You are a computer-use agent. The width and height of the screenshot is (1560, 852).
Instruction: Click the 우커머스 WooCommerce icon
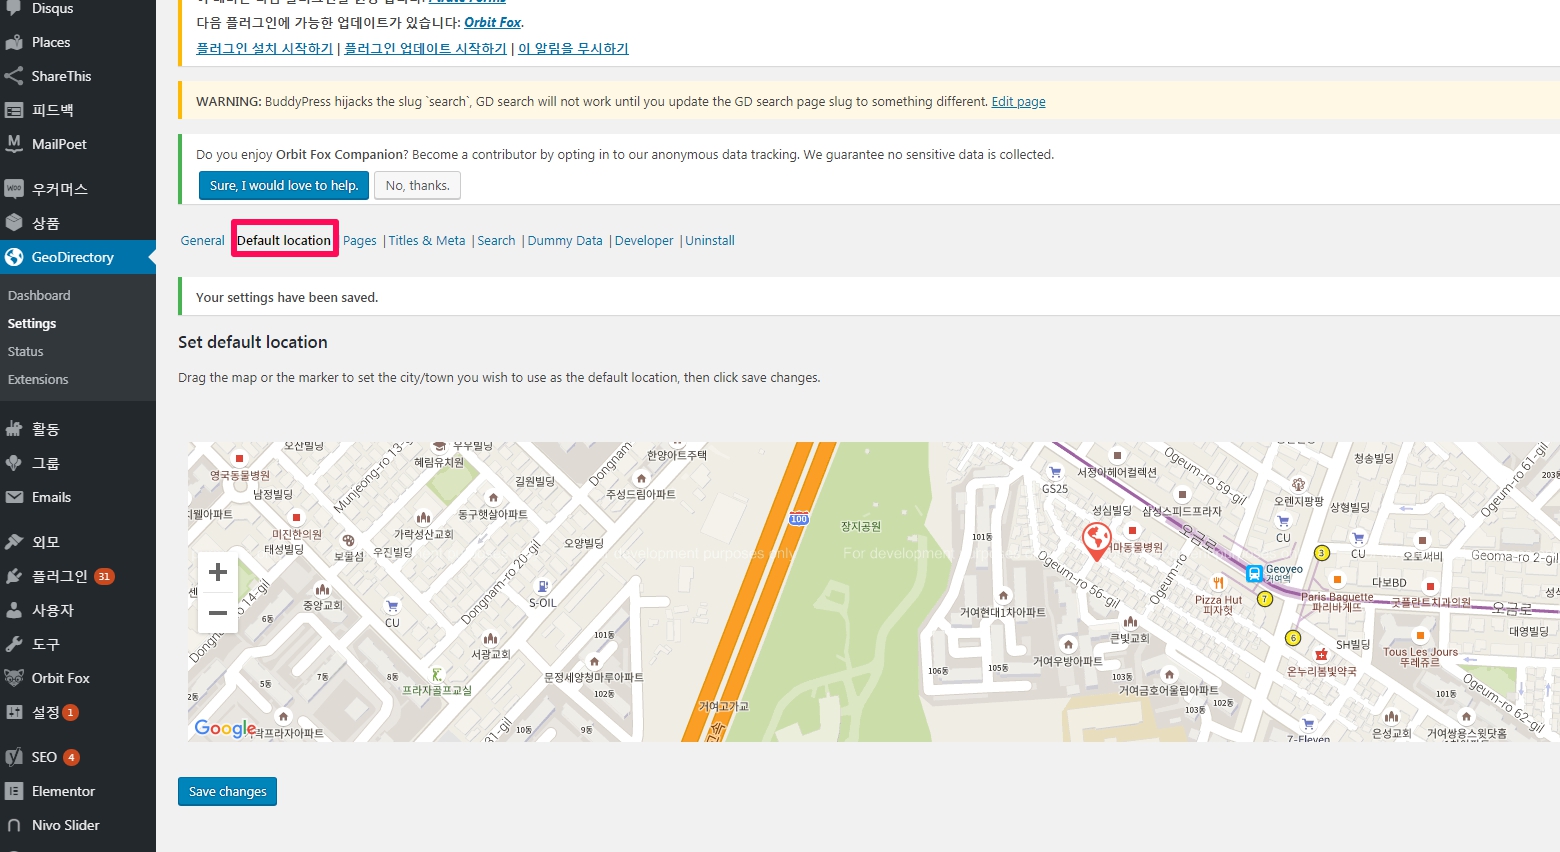14,189
